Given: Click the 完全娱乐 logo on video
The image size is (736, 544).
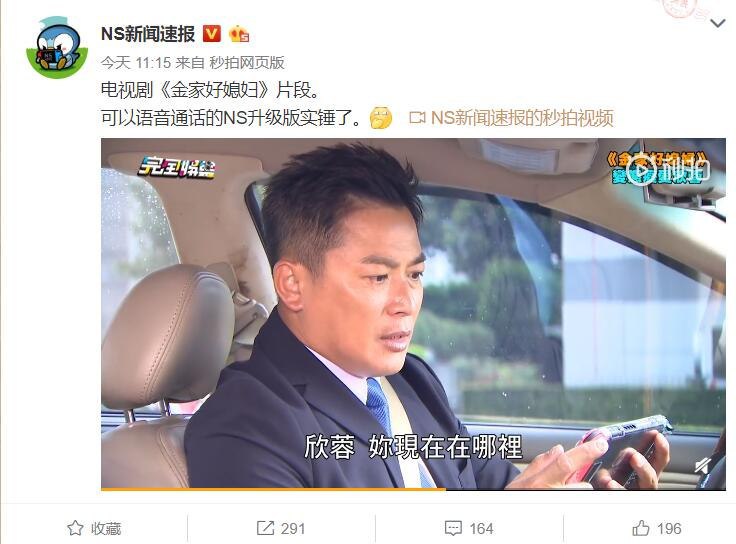Looking at the screenshot, I should (176, 167).
